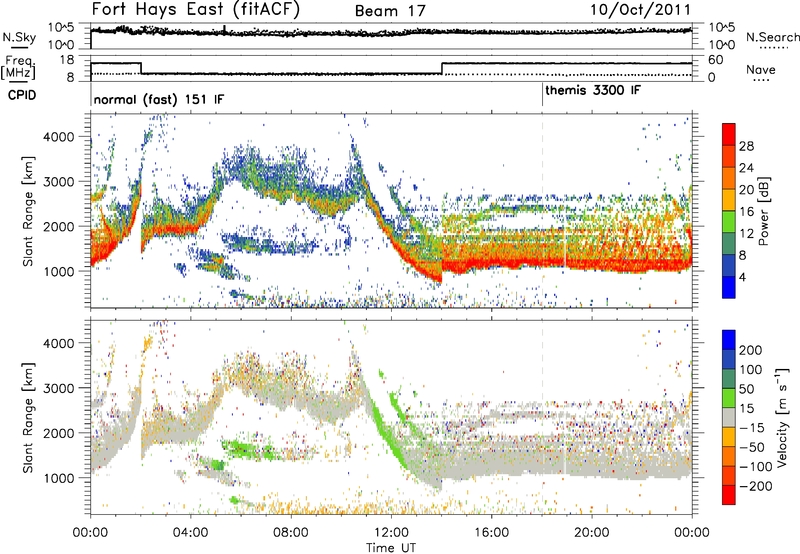Select the "N.Search" legend label
This screenshot has height=554, width=800.
(772, 37)
